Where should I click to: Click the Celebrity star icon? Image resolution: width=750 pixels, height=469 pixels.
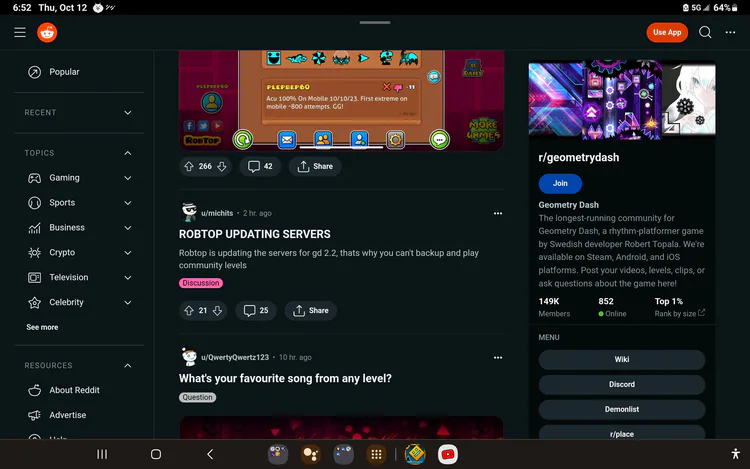[34, 302]
